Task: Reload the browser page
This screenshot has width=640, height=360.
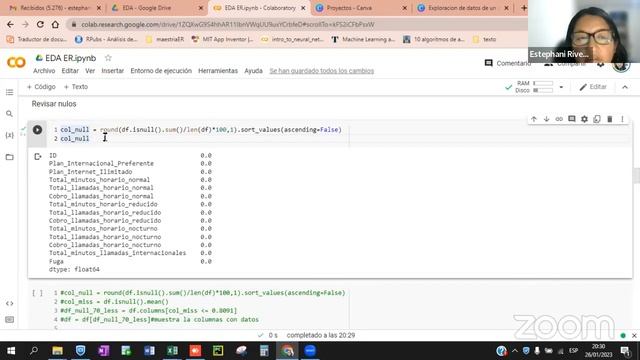Action: 40,24
